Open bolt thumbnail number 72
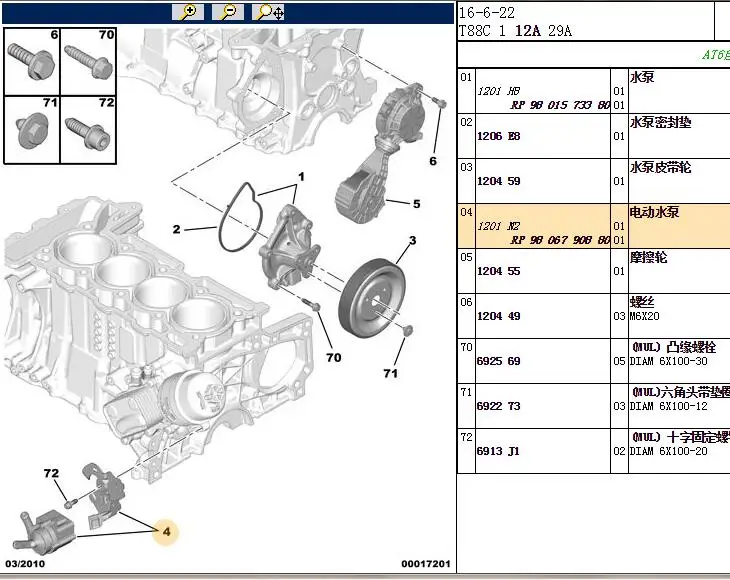The width and height of the screenshot is (730, 580). (88, 130)
